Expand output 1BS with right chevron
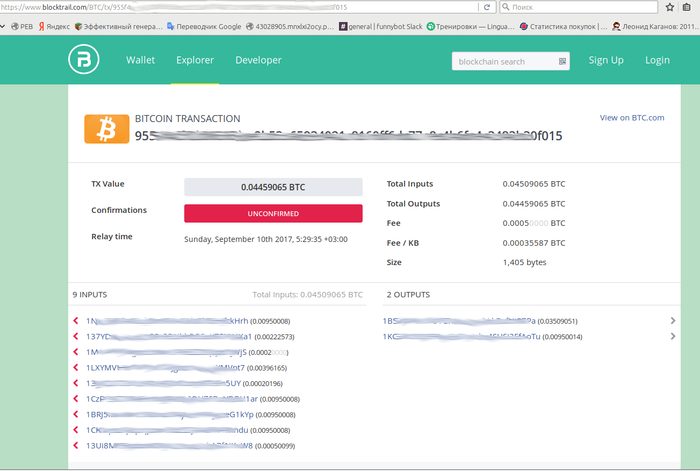 click(x=672, y=321)
